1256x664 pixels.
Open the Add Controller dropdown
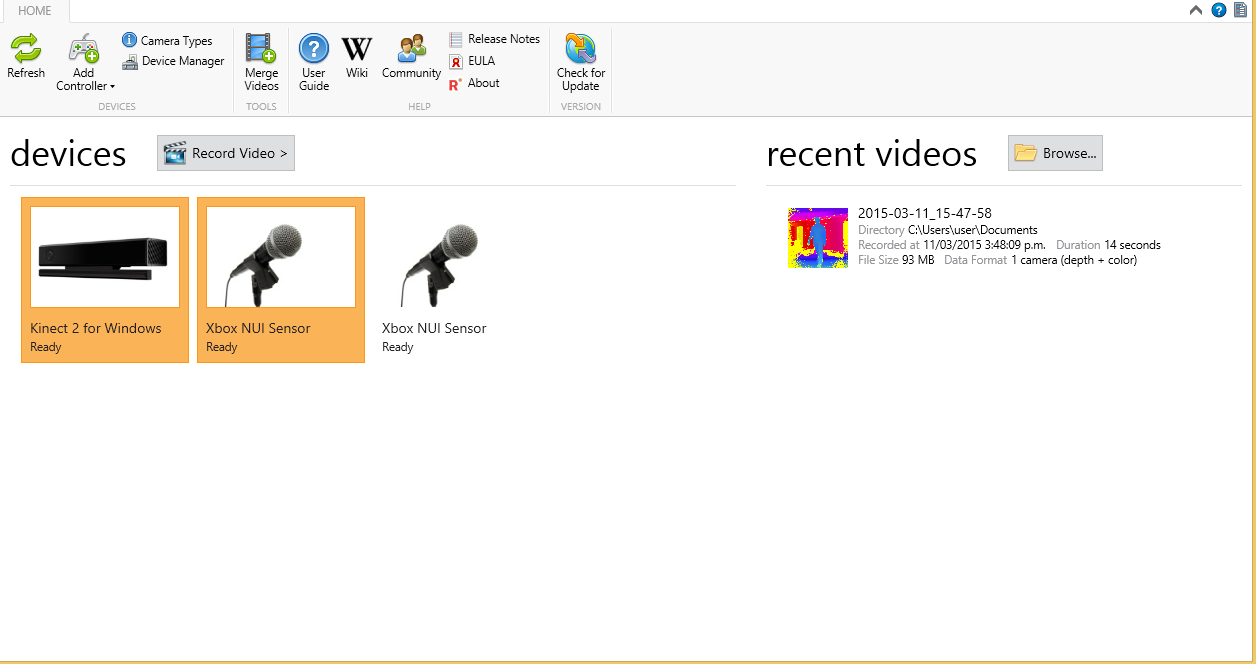pos(84,63)
